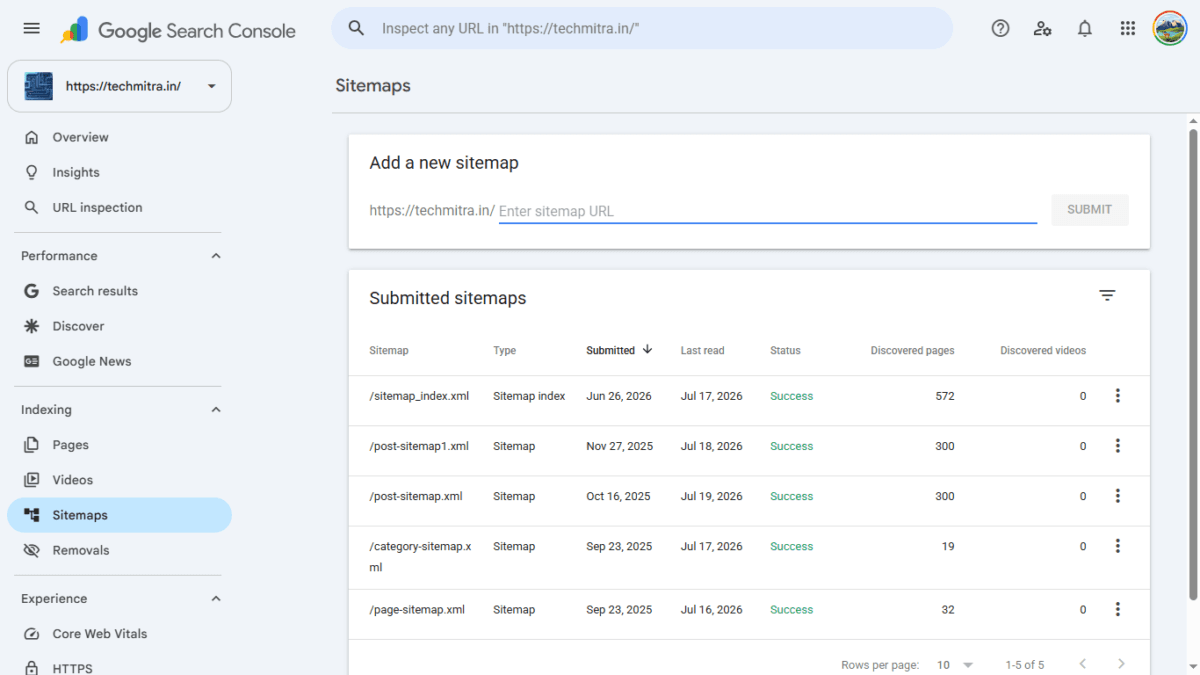
Task: Go to previous page of sitemaps
Action: point(1082,664)
